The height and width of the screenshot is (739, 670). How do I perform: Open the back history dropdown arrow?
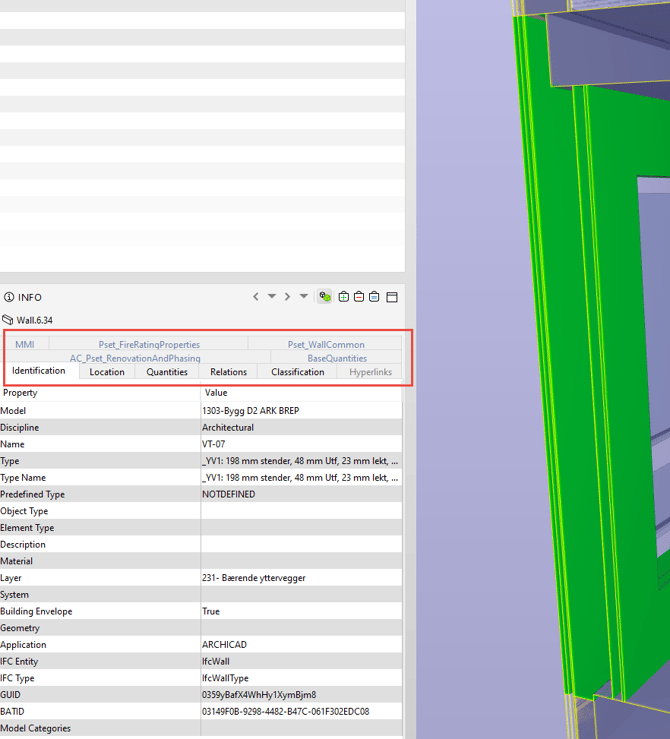point(272,296)
